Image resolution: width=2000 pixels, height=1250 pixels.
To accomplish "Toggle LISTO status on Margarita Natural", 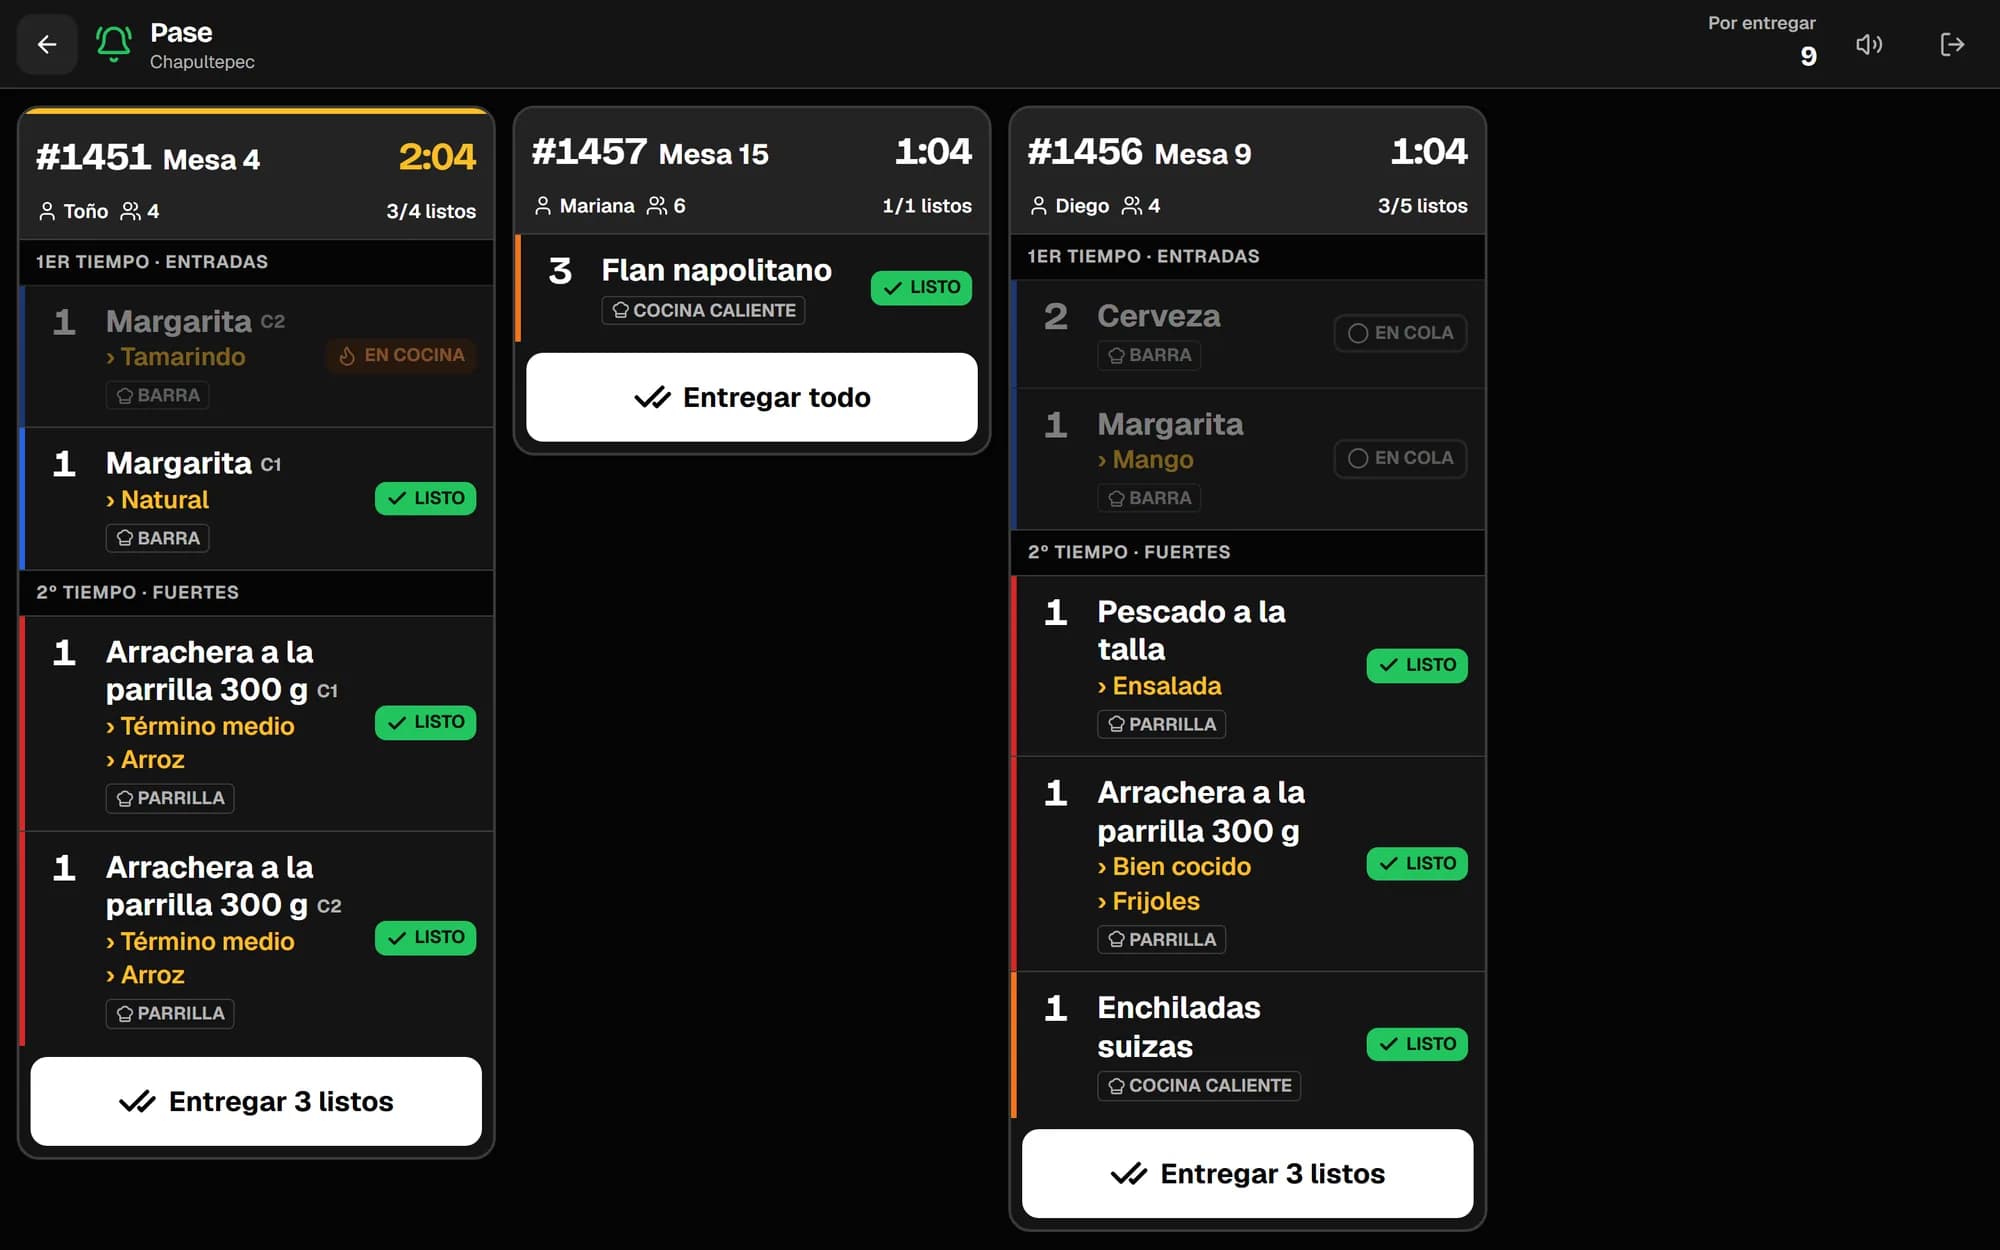I will [x=425, y=498].
